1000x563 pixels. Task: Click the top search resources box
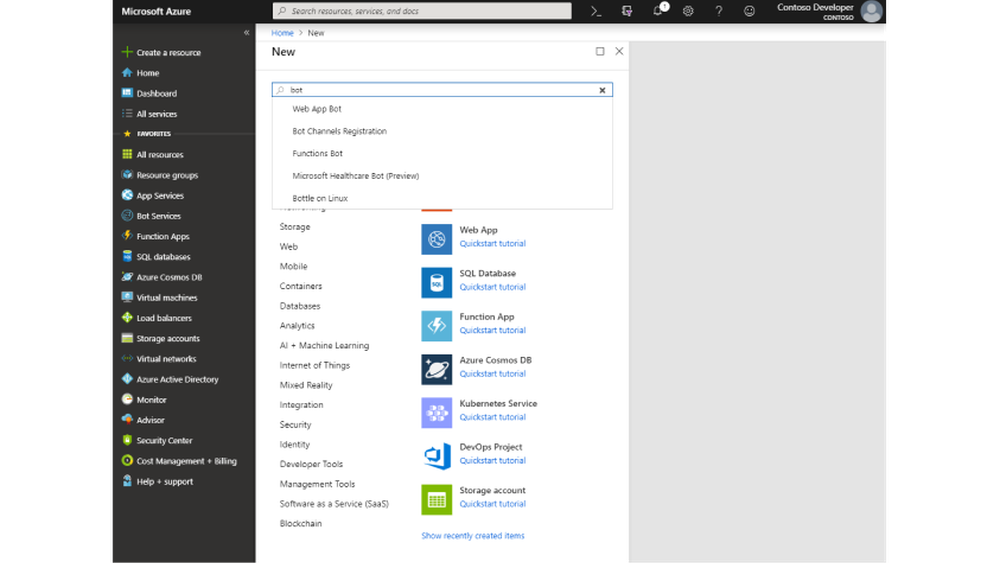click(422, 11)
